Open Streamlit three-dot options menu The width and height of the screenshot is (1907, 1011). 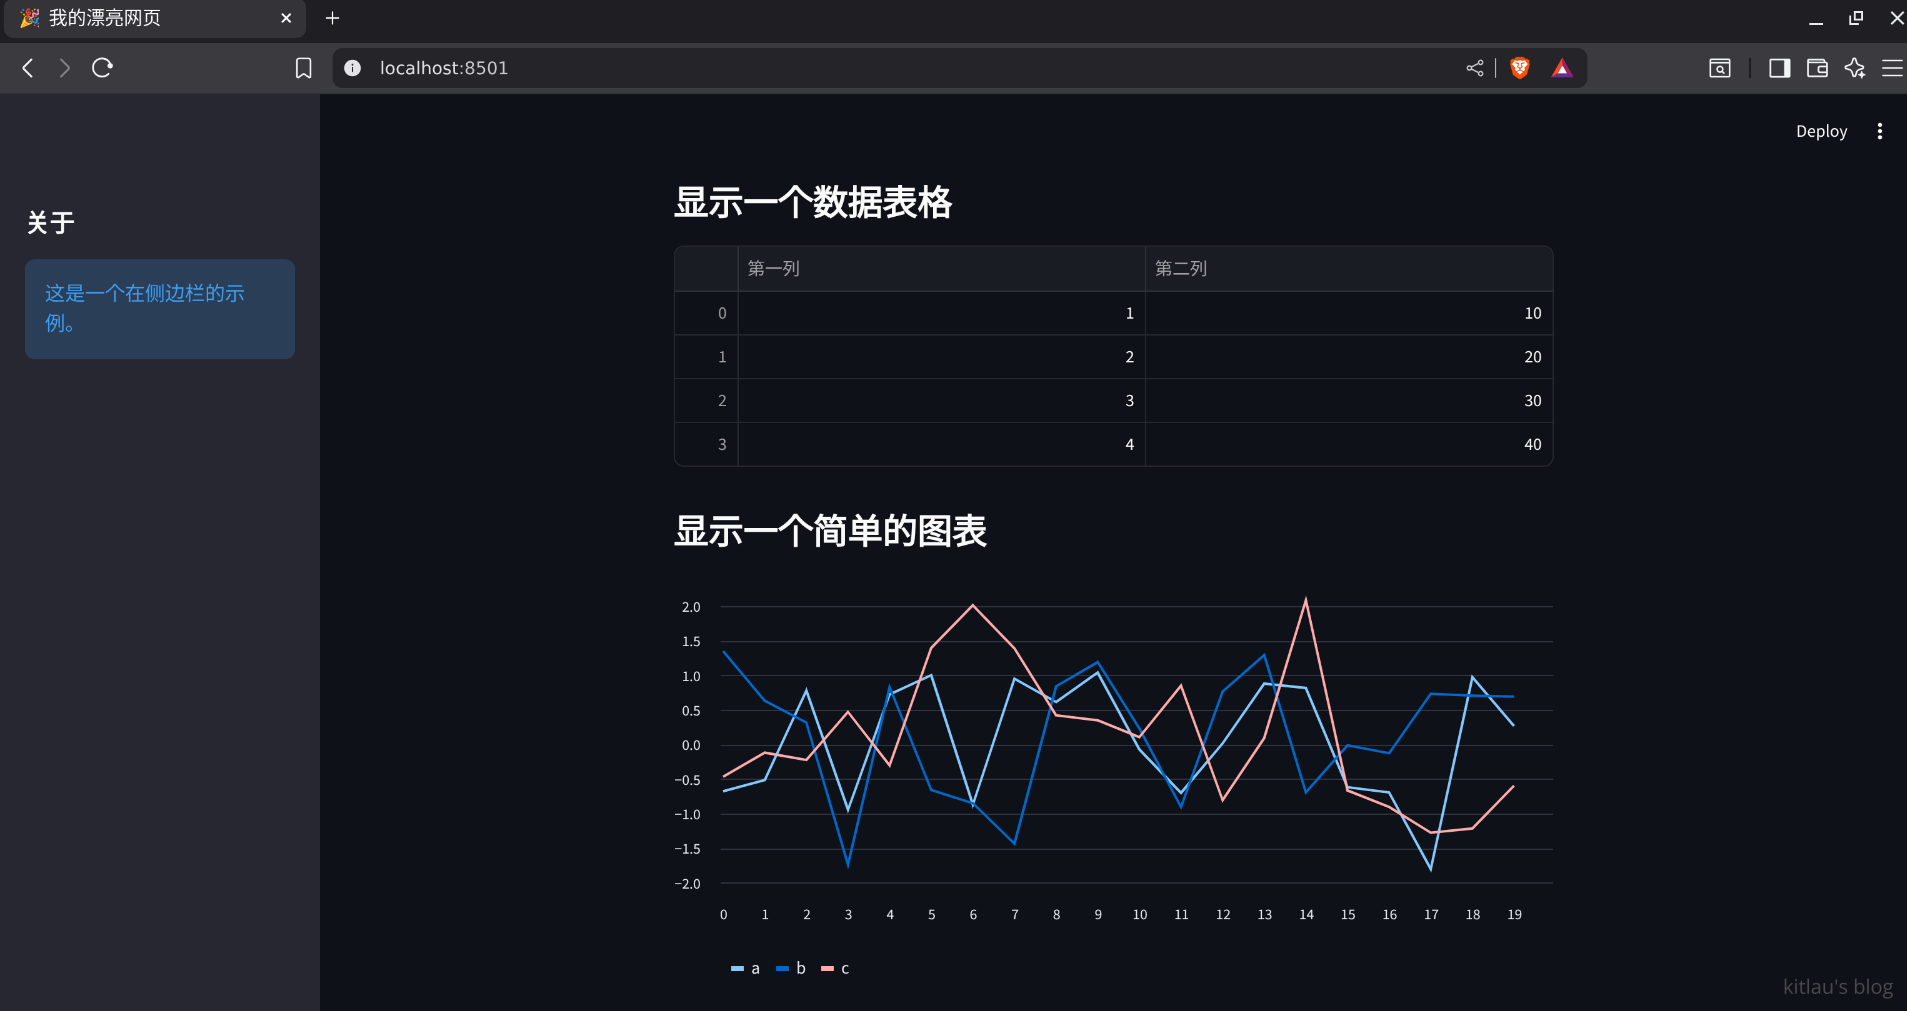coord(1879,131)
